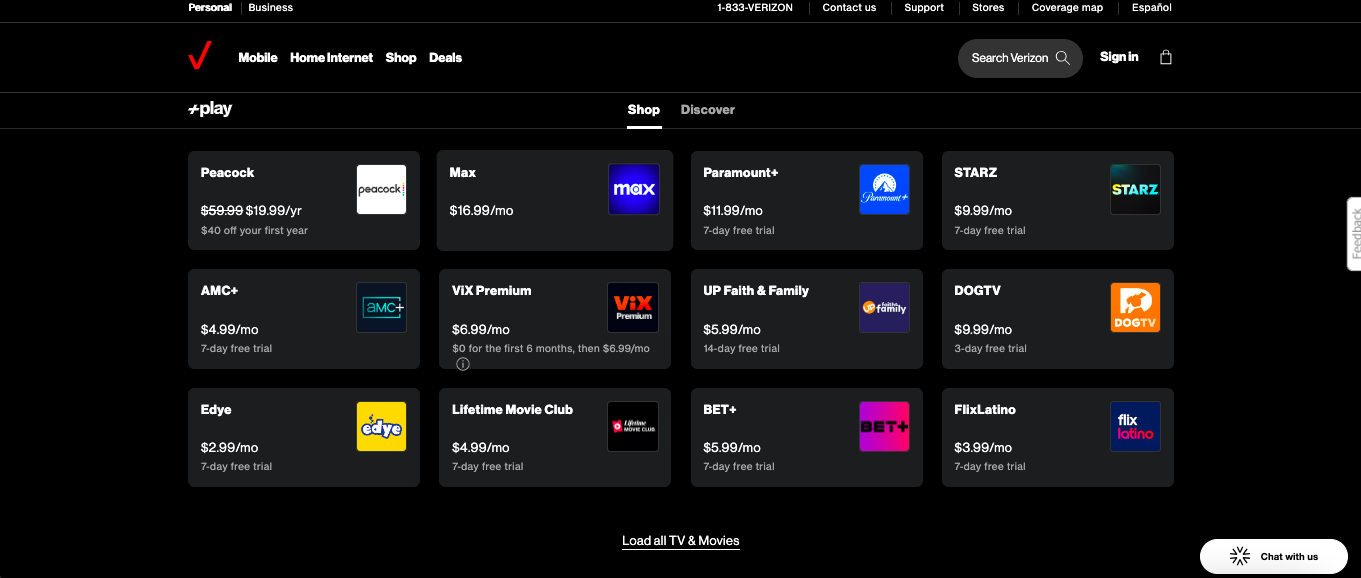Click the 14-day free trial text
The image size is (1361, 578).
[x=741, y=348]
